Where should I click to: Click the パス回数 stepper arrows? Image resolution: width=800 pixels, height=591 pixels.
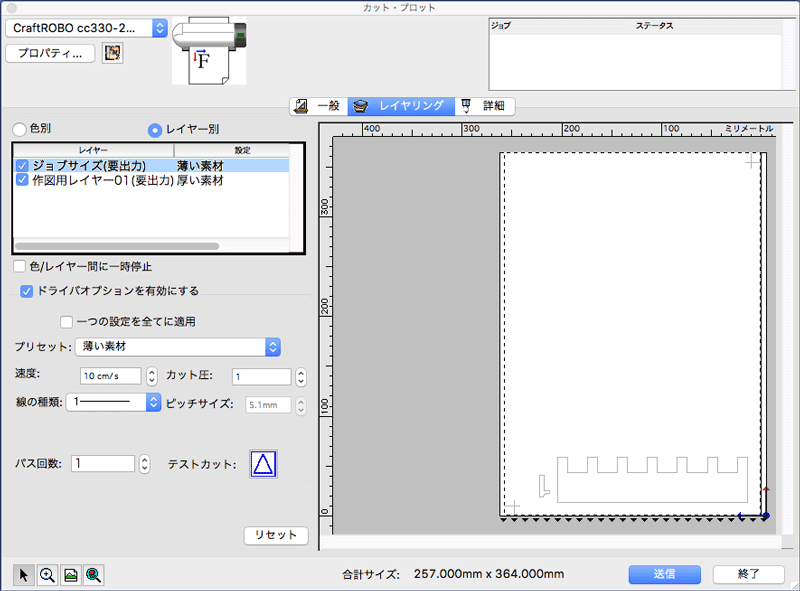pyautogui.click(x=145, y=464)
